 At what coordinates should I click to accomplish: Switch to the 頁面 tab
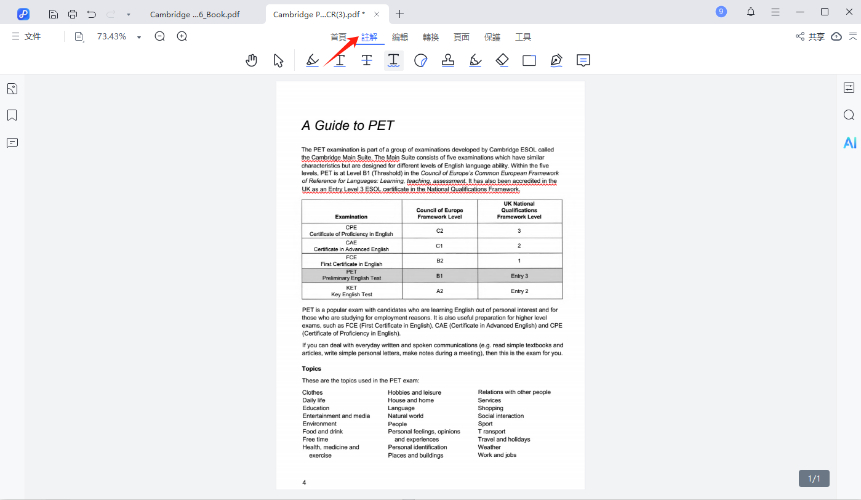(461, 37)
